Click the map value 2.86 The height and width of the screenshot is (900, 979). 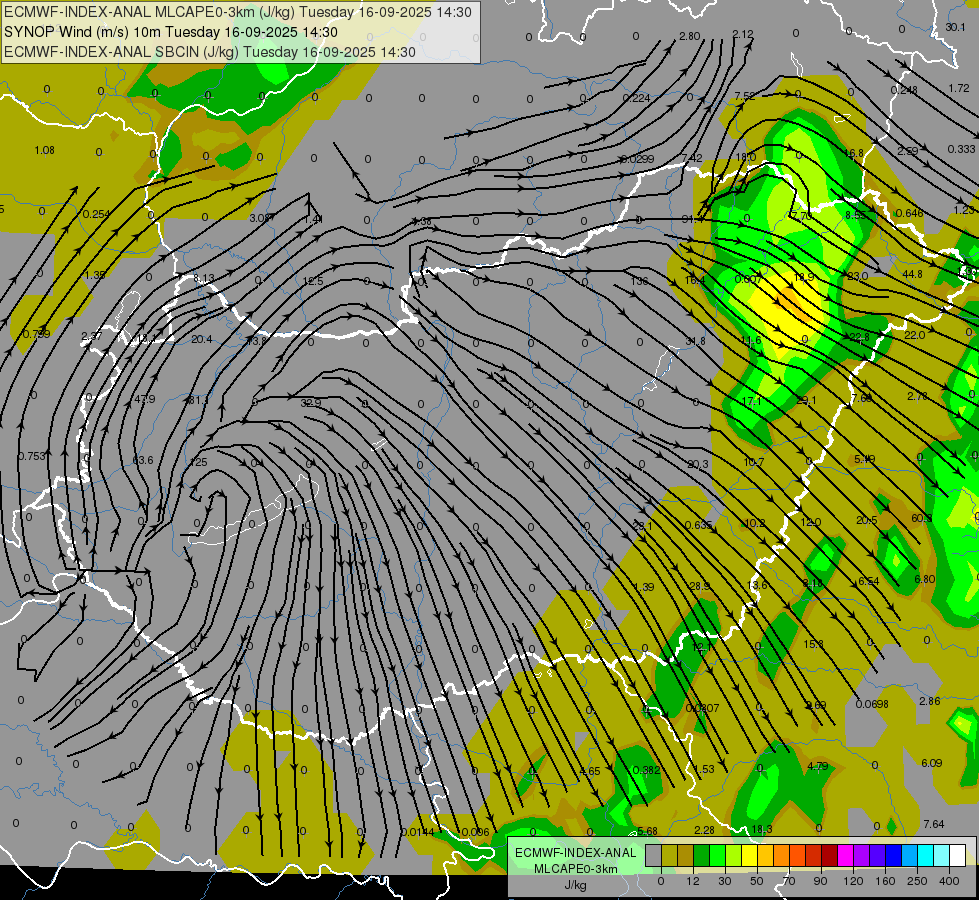tap(930, 701)
